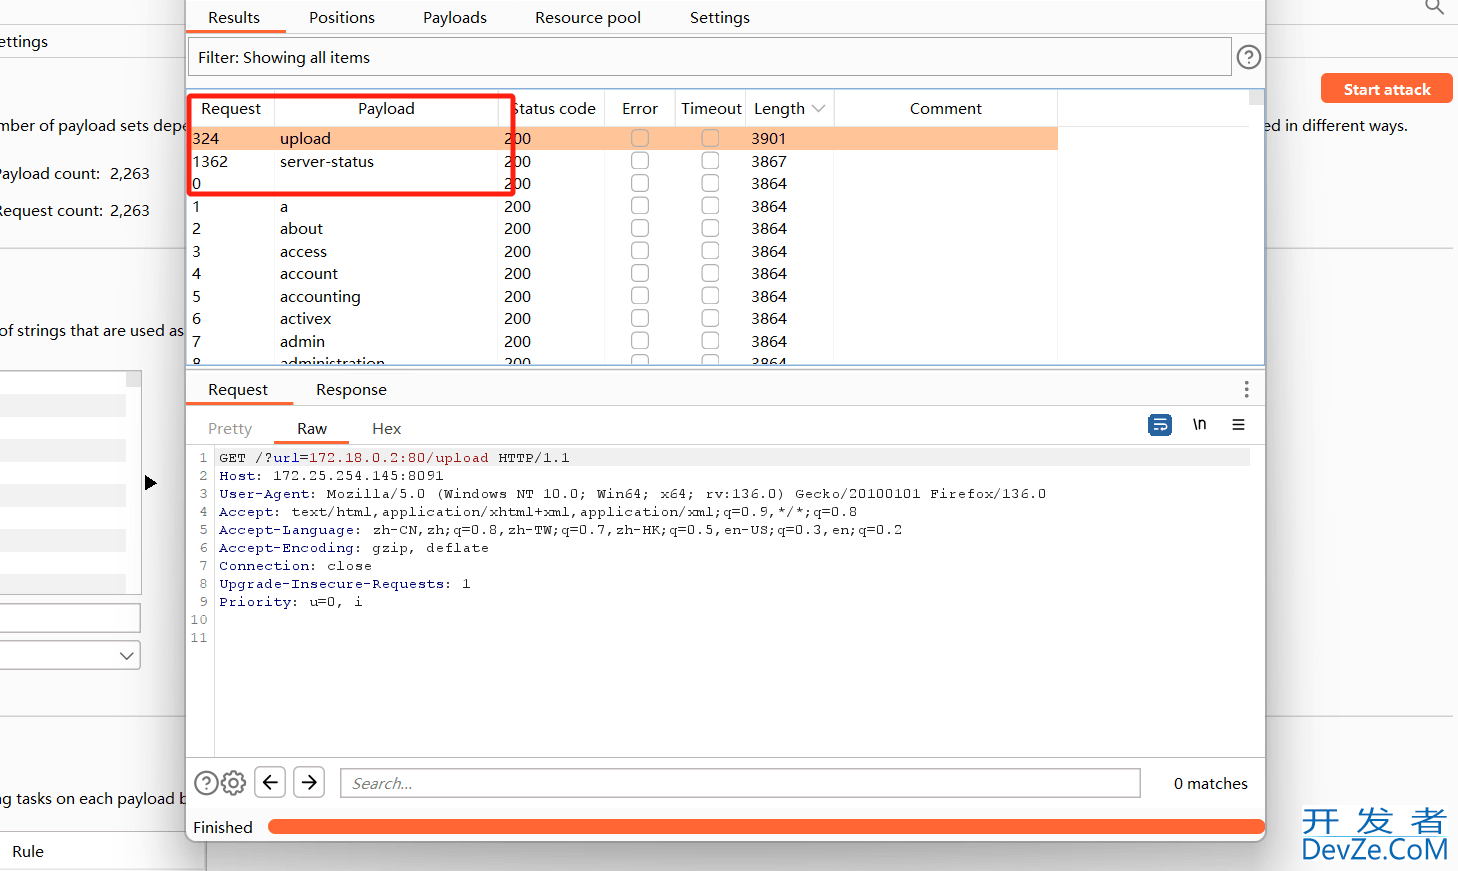Select the access payload row

pyautogui.click(x=623, y=251)
